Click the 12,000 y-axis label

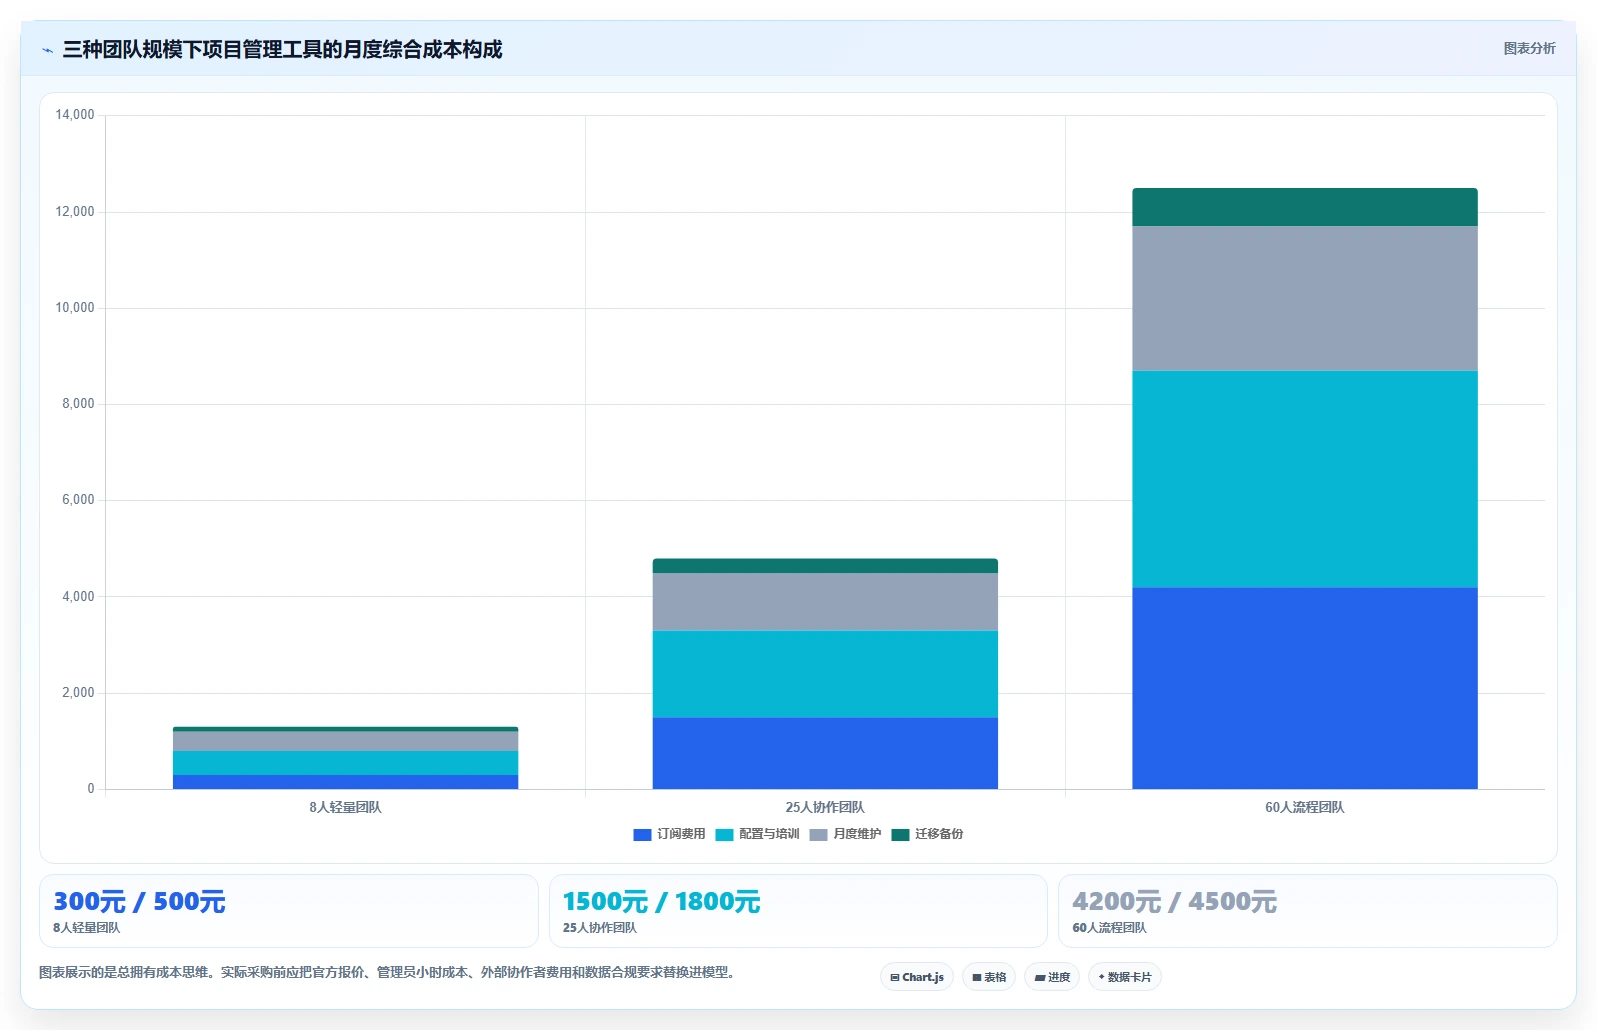click(x=75, y=212)
